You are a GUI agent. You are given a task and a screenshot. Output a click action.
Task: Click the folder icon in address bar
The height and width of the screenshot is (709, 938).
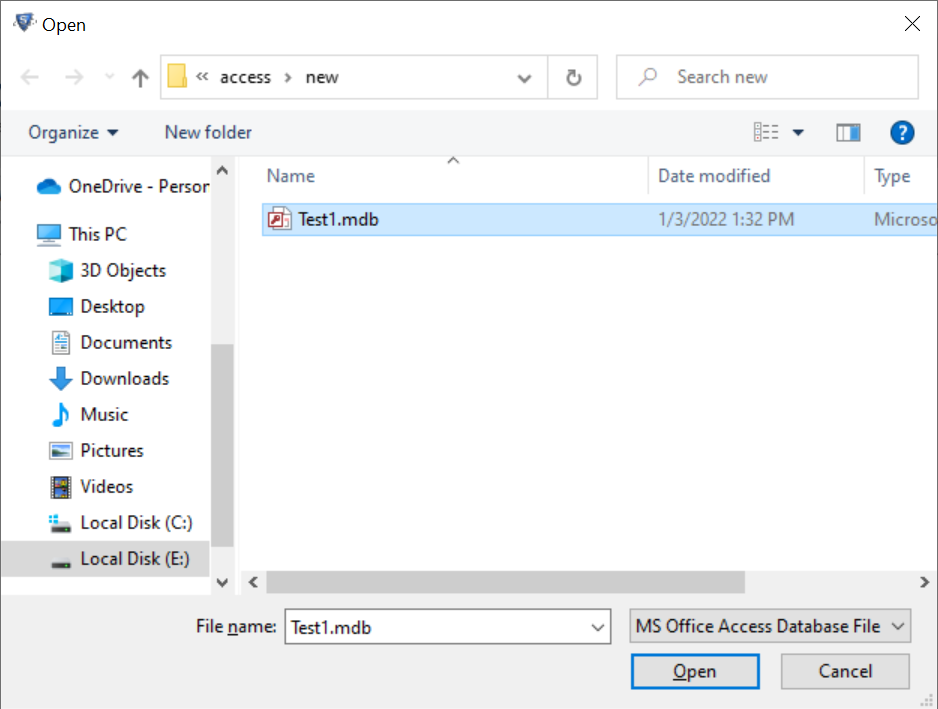coord(177,76)
